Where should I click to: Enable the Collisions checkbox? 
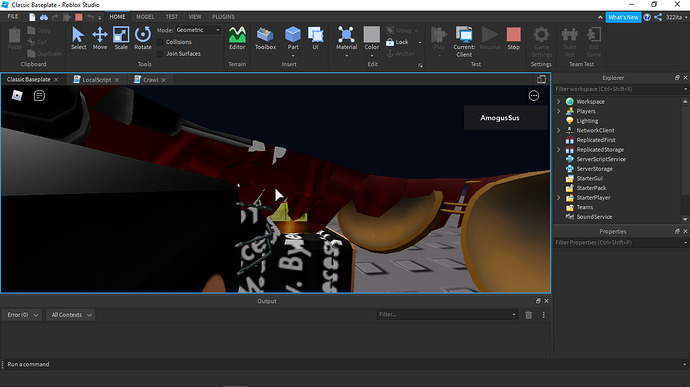[x=161, y=42]
